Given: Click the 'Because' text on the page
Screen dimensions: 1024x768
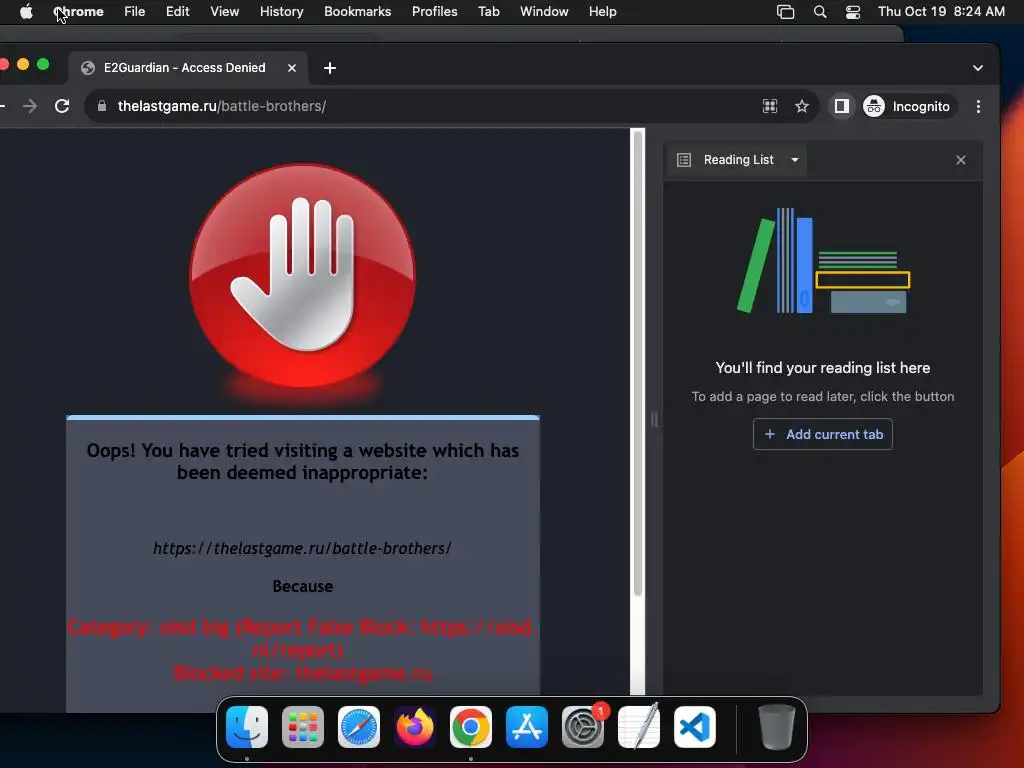Looking at the screenshot, I should [x=302, y=586].
